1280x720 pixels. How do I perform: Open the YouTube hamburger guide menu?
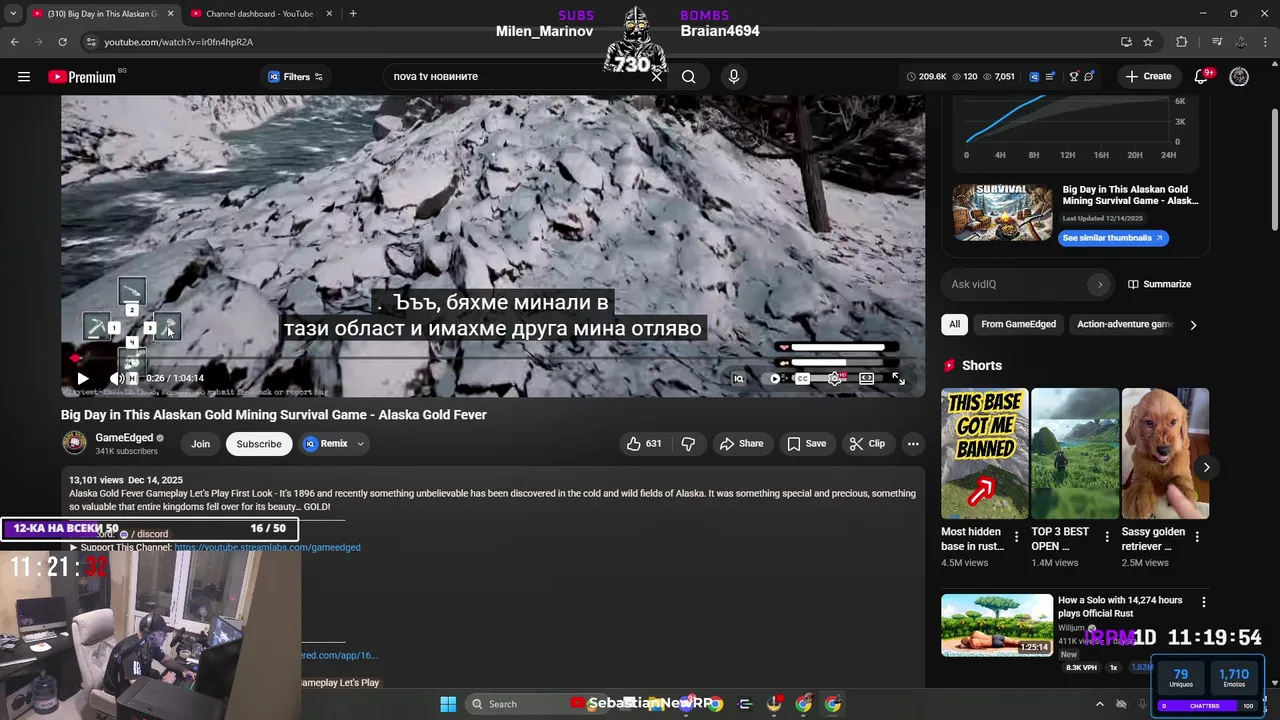[x=24, y=76]
